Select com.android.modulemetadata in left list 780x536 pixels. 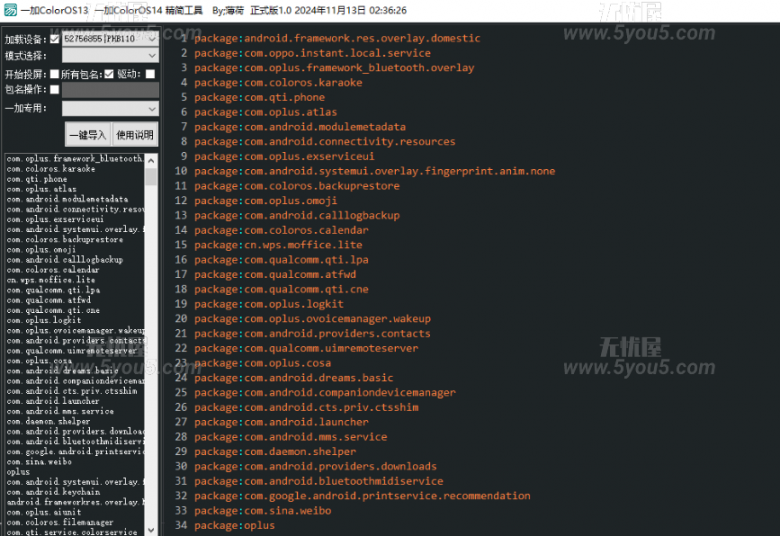coord(67,199)
